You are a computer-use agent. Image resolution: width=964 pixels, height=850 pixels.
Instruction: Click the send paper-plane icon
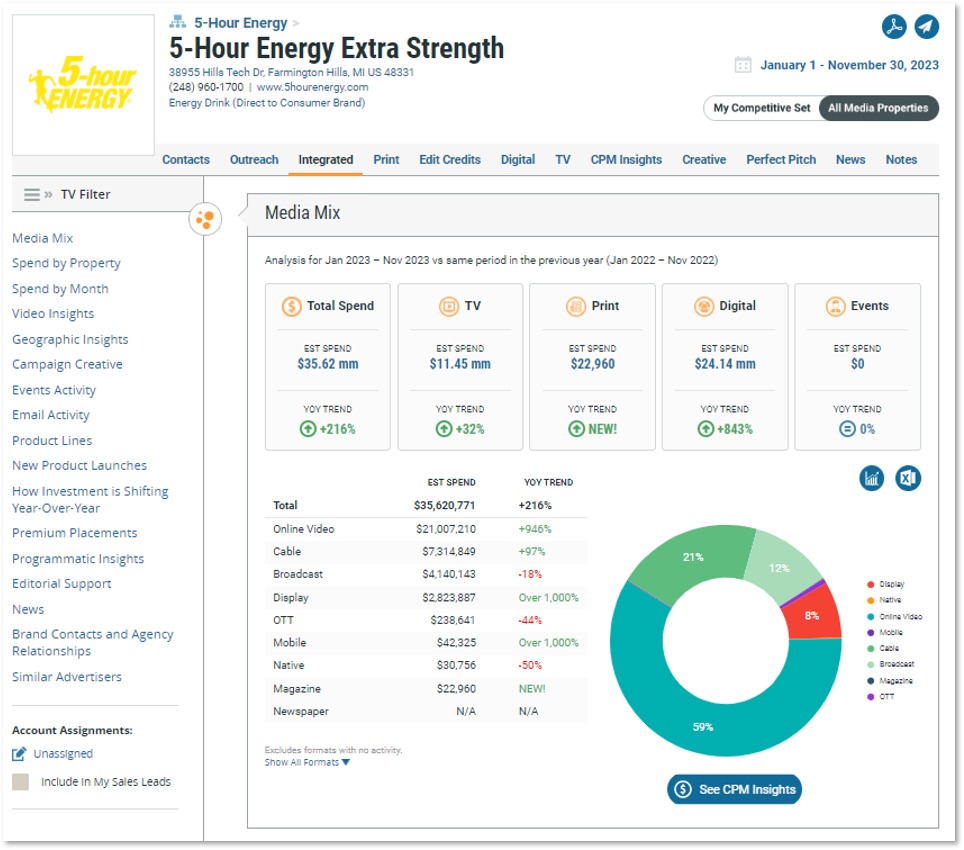click(926, 26)
